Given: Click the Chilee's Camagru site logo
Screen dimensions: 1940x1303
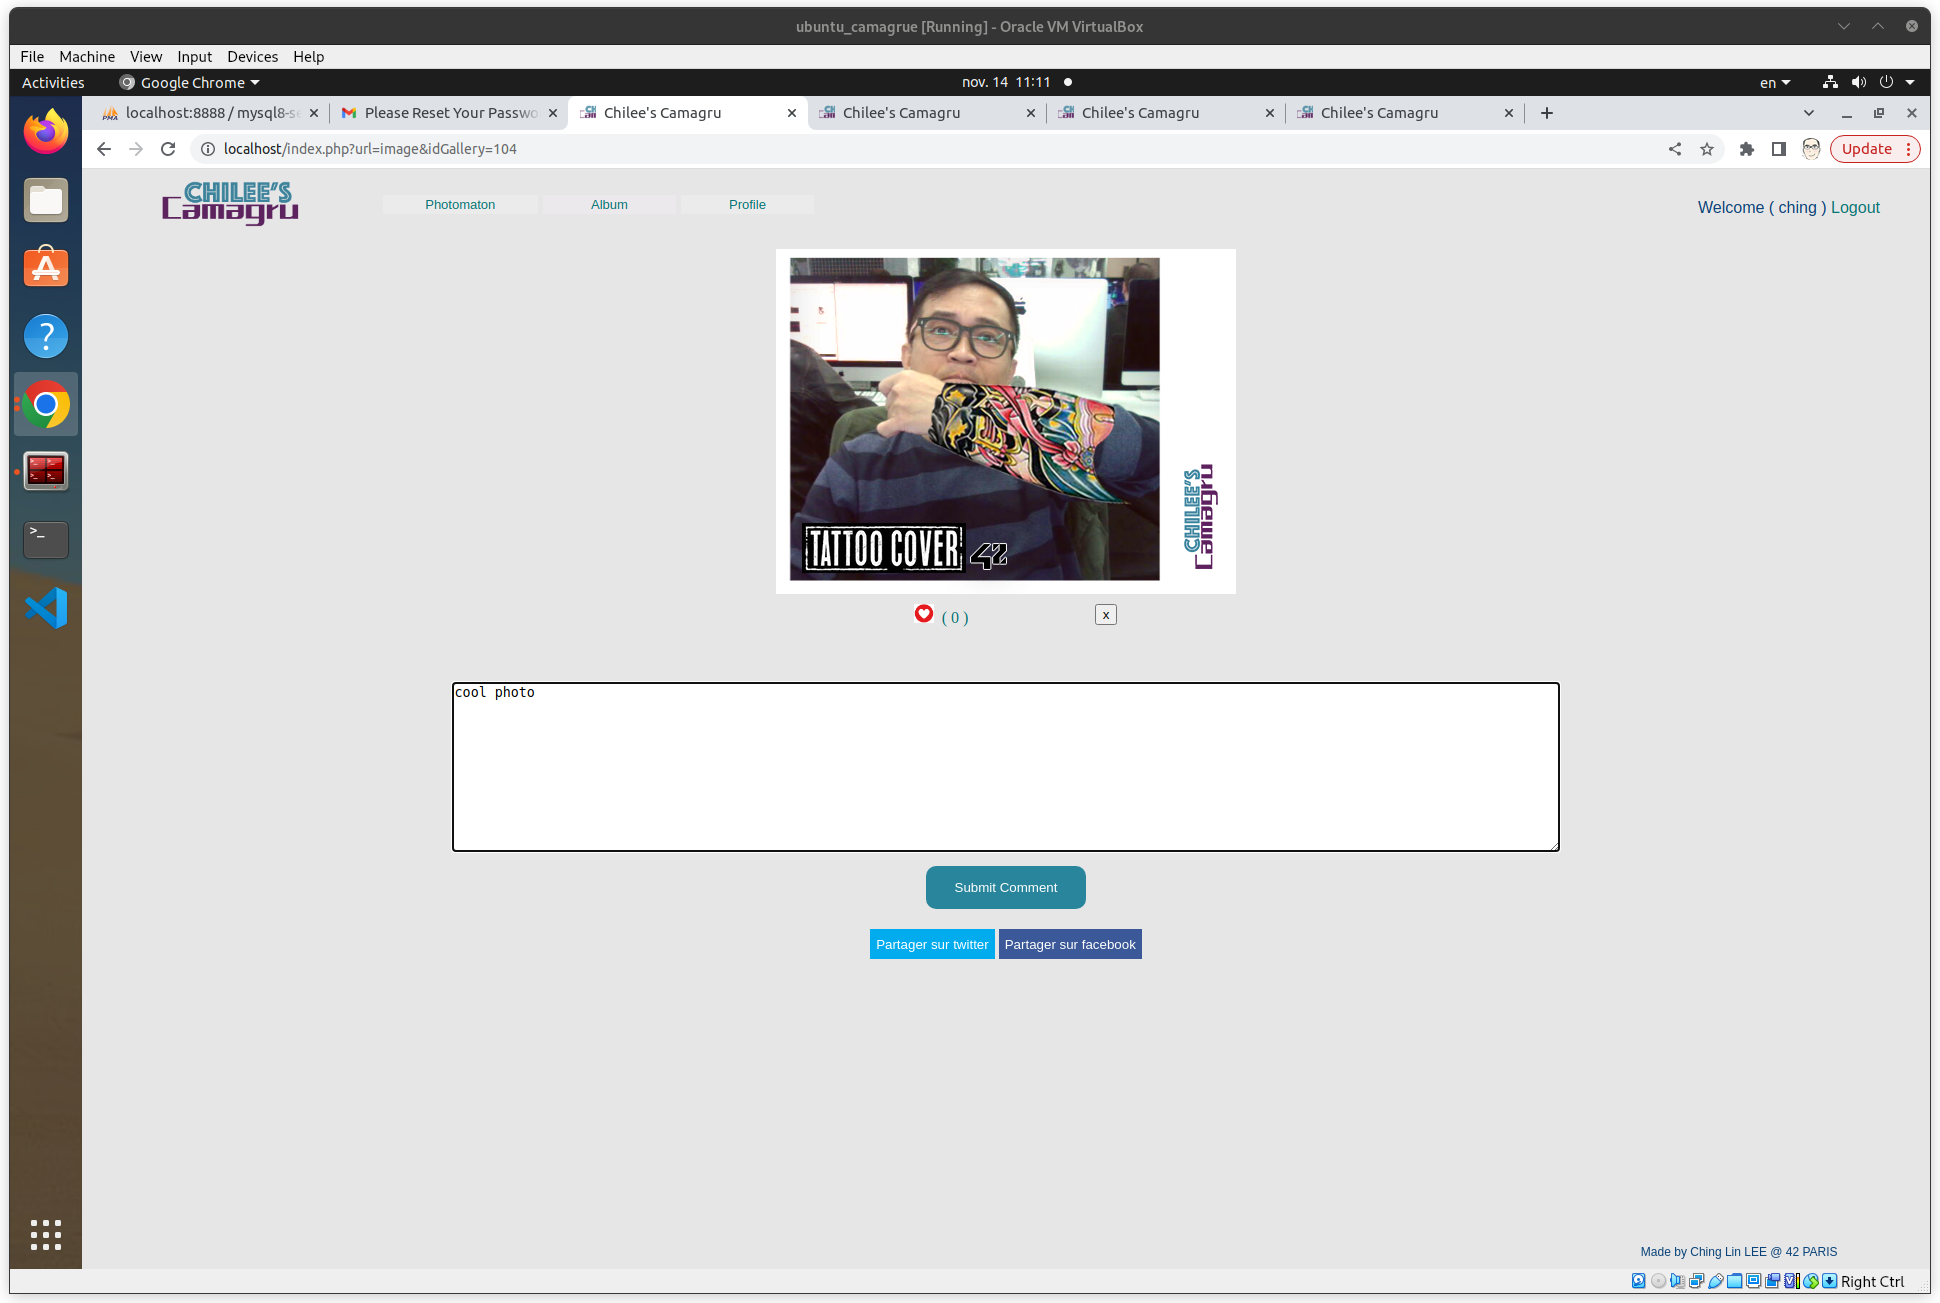Looking at the screenshot, I should coord(230,203).
